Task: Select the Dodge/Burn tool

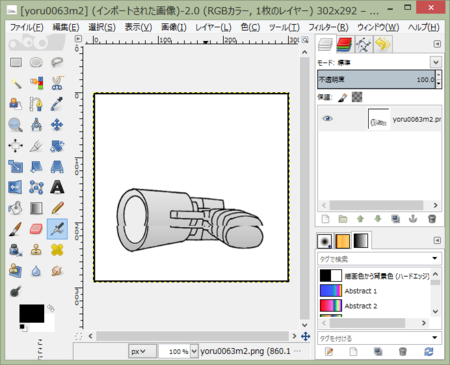Action: (16, 292)
